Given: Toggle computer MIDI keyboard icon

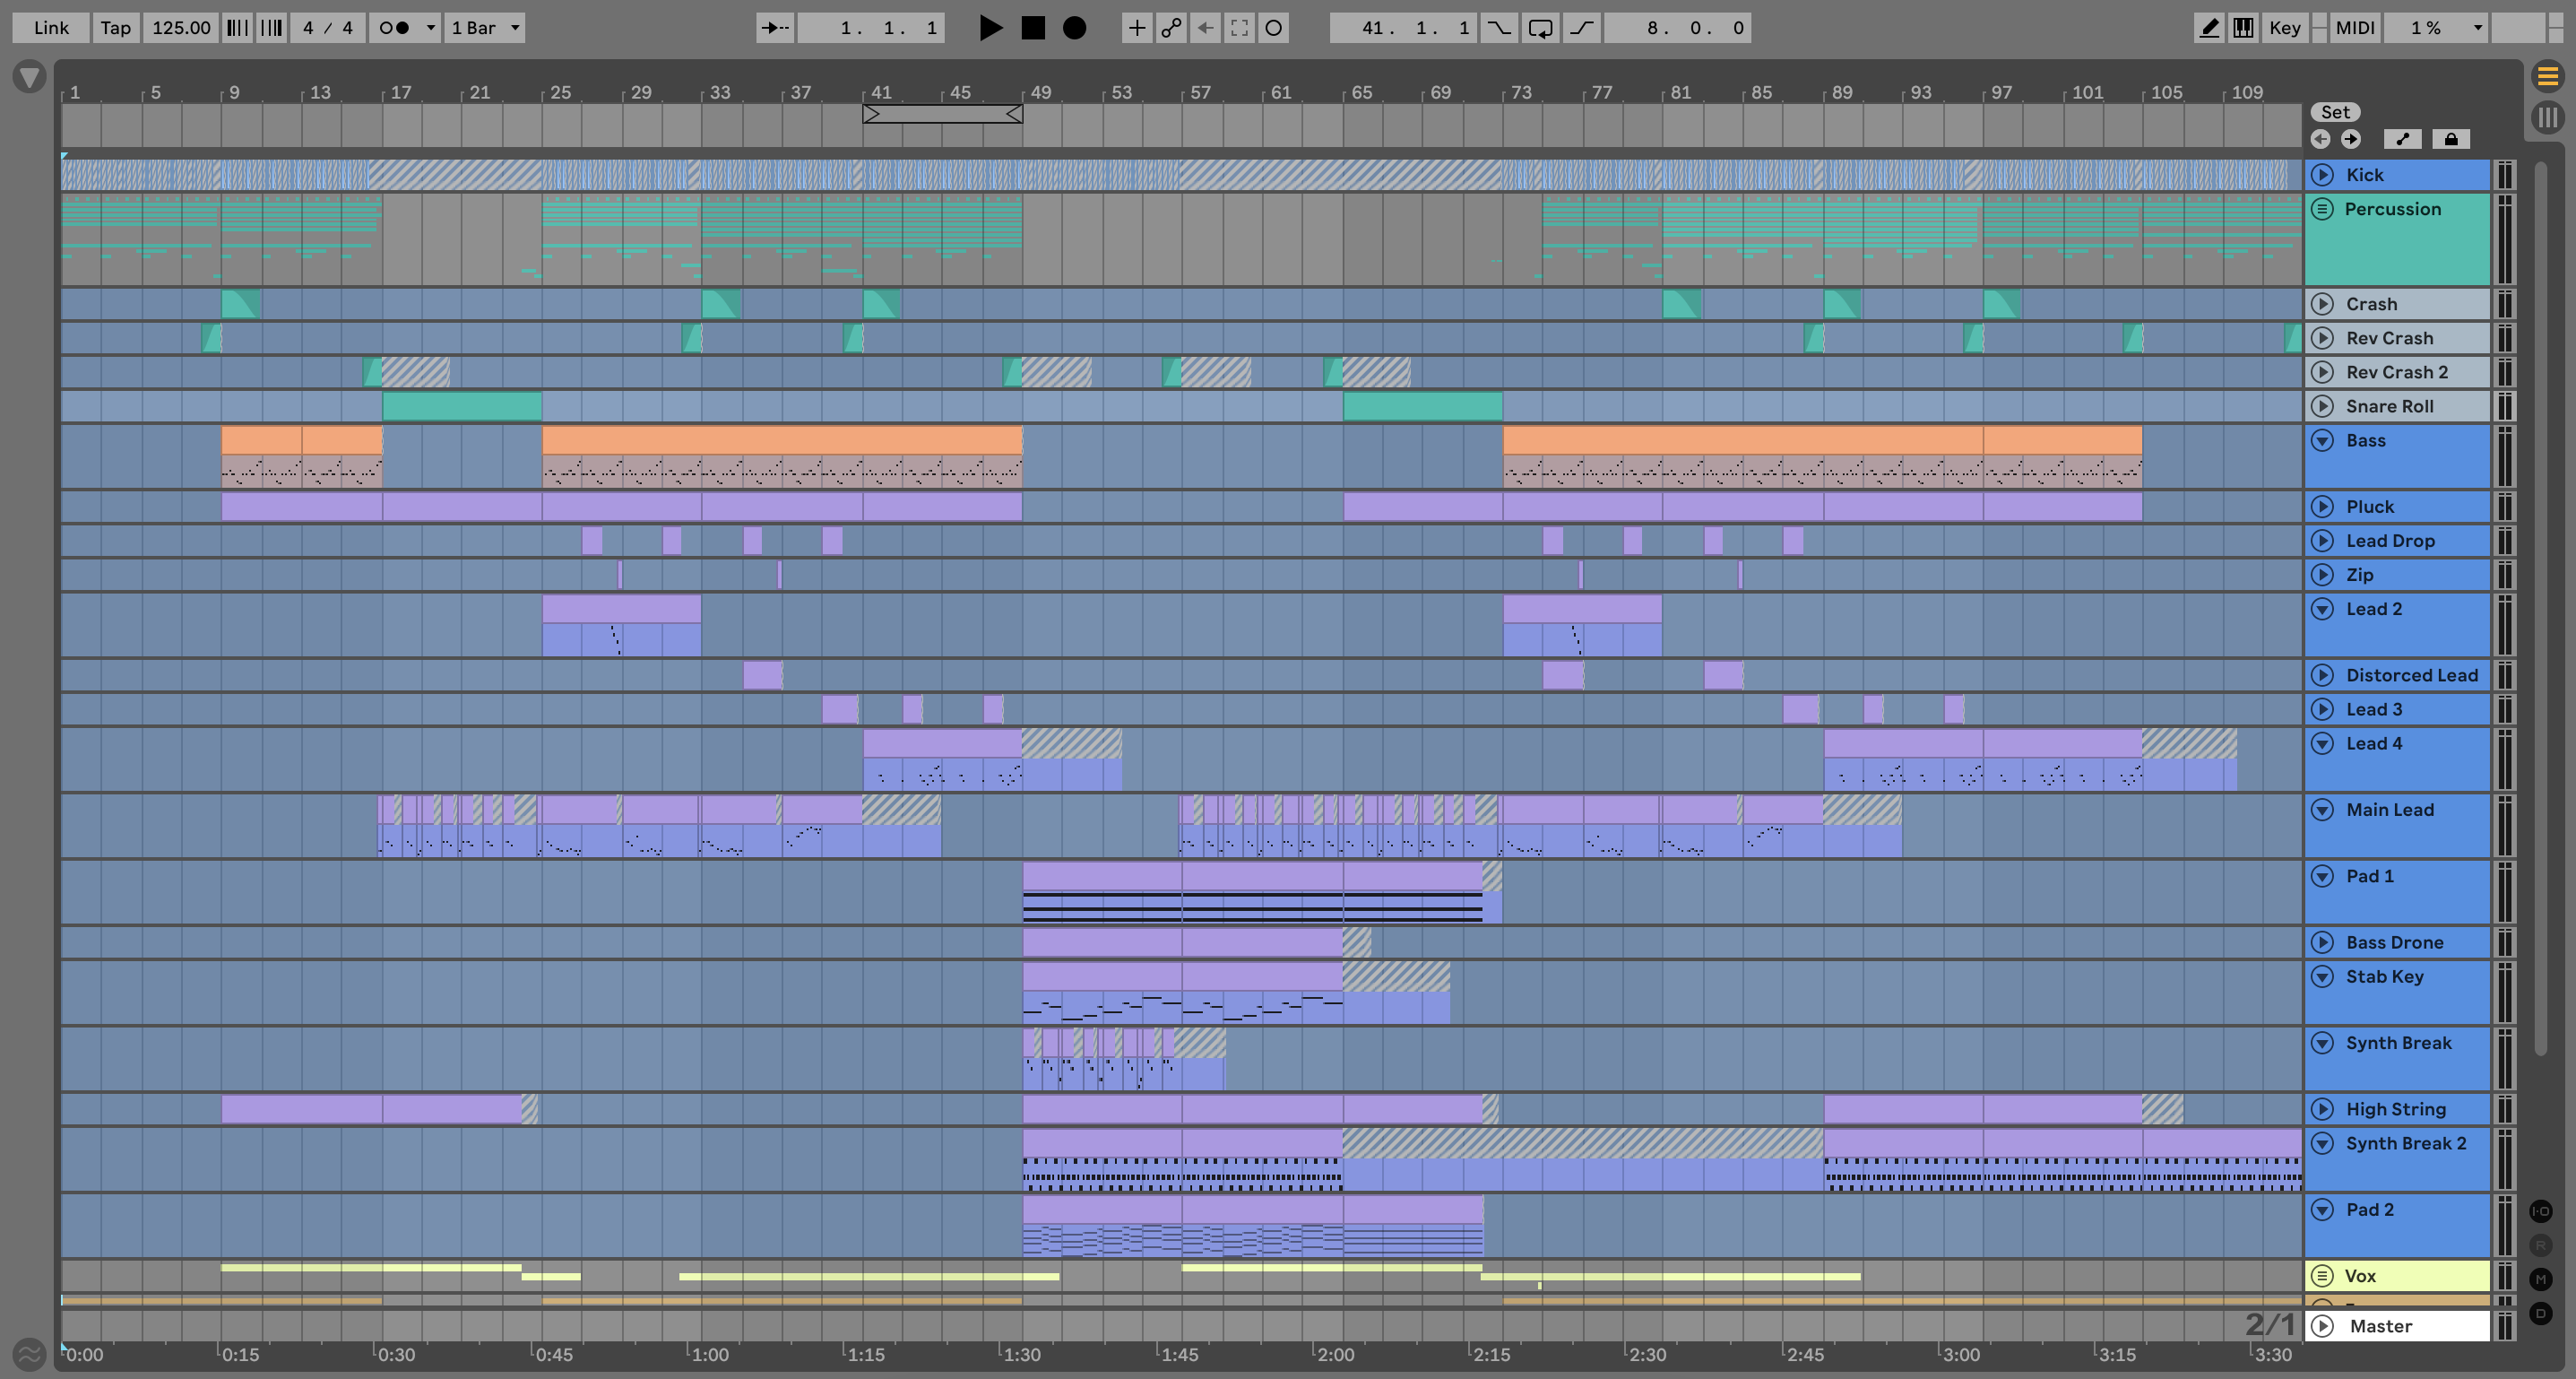Looking at the screenshot, I should (2243, 28).
